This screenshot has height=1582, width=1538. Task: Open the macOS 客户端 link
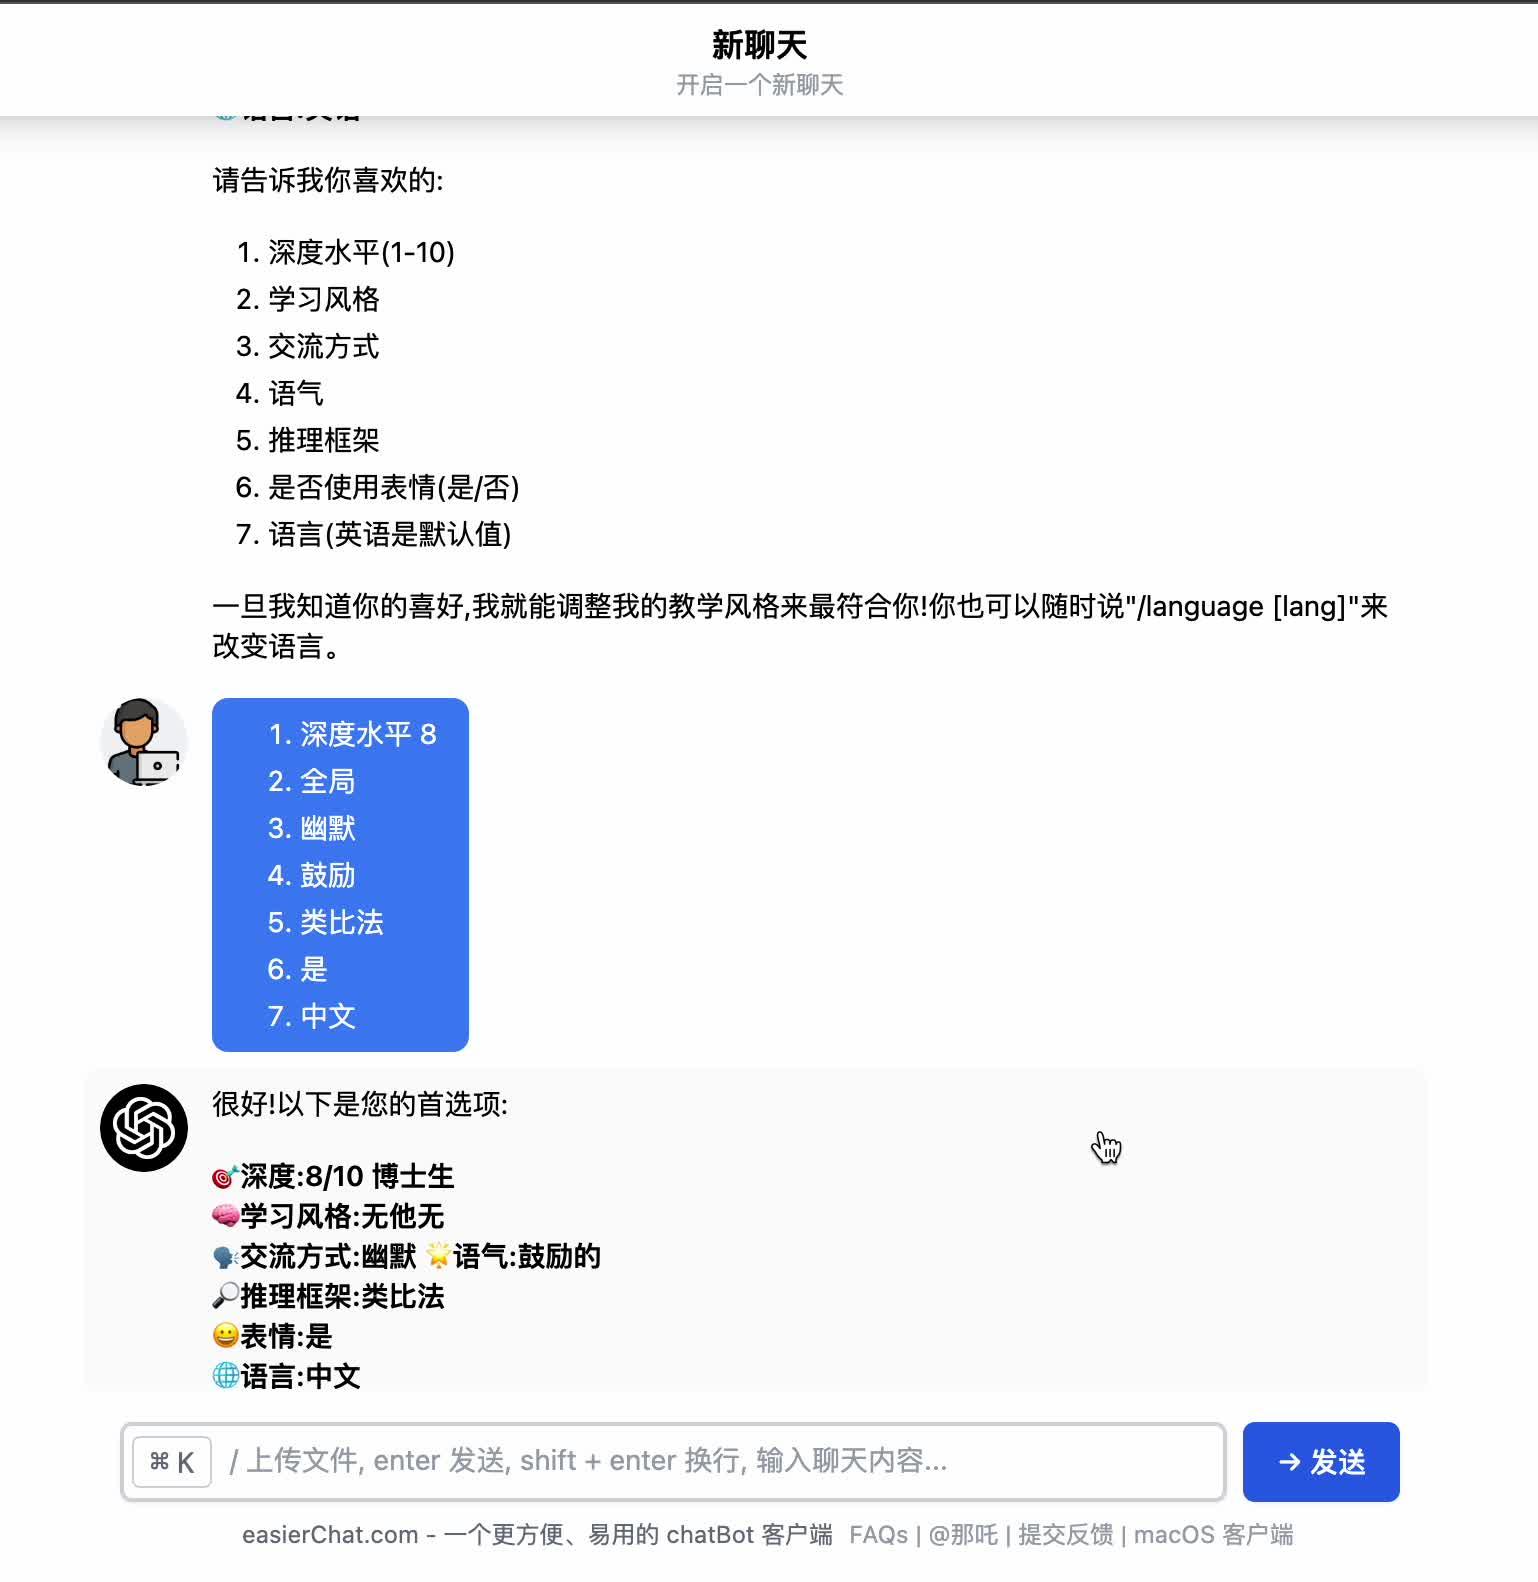coord(1214,1535)
